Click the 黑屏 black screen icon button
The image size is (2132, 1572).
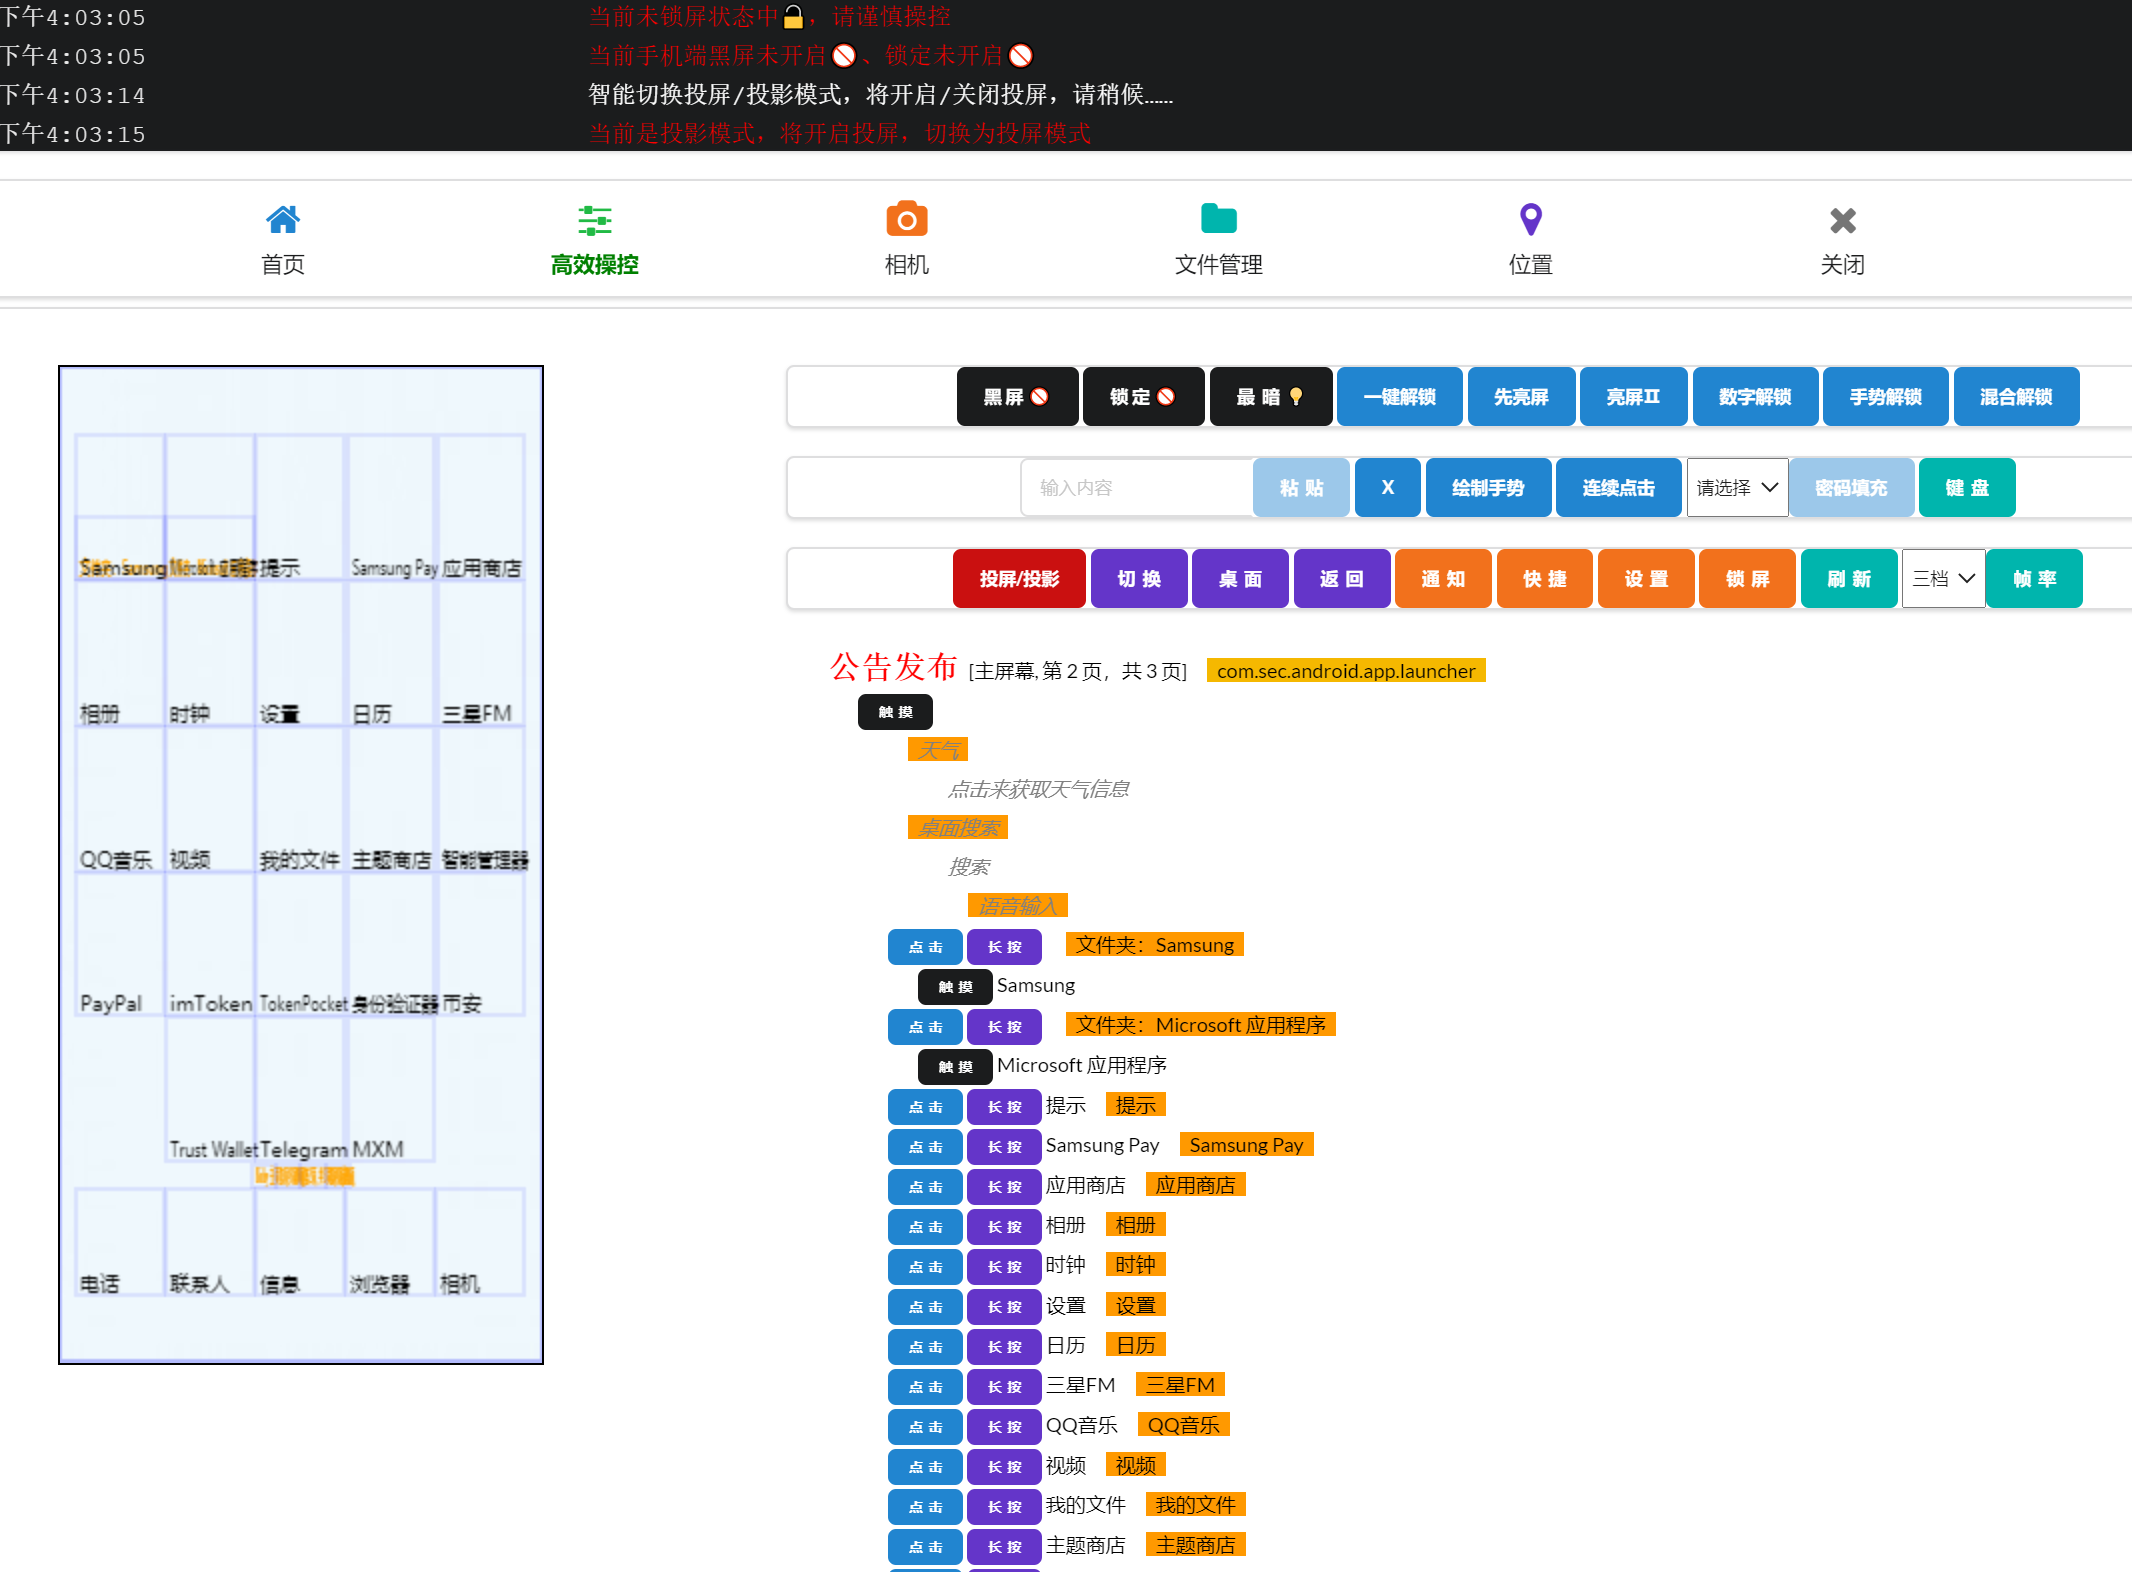coord(1015,395)
